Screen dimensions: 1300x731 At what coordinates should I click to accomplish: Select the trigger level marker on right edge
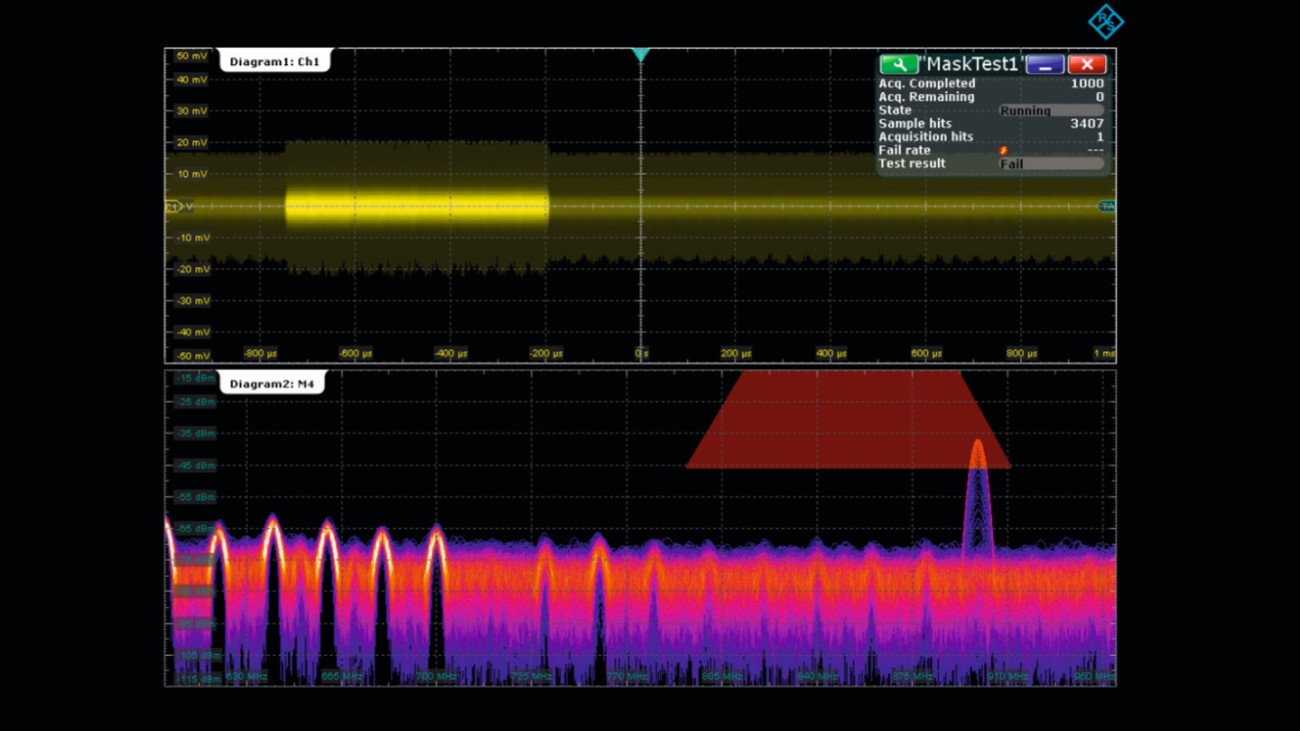1107,206
